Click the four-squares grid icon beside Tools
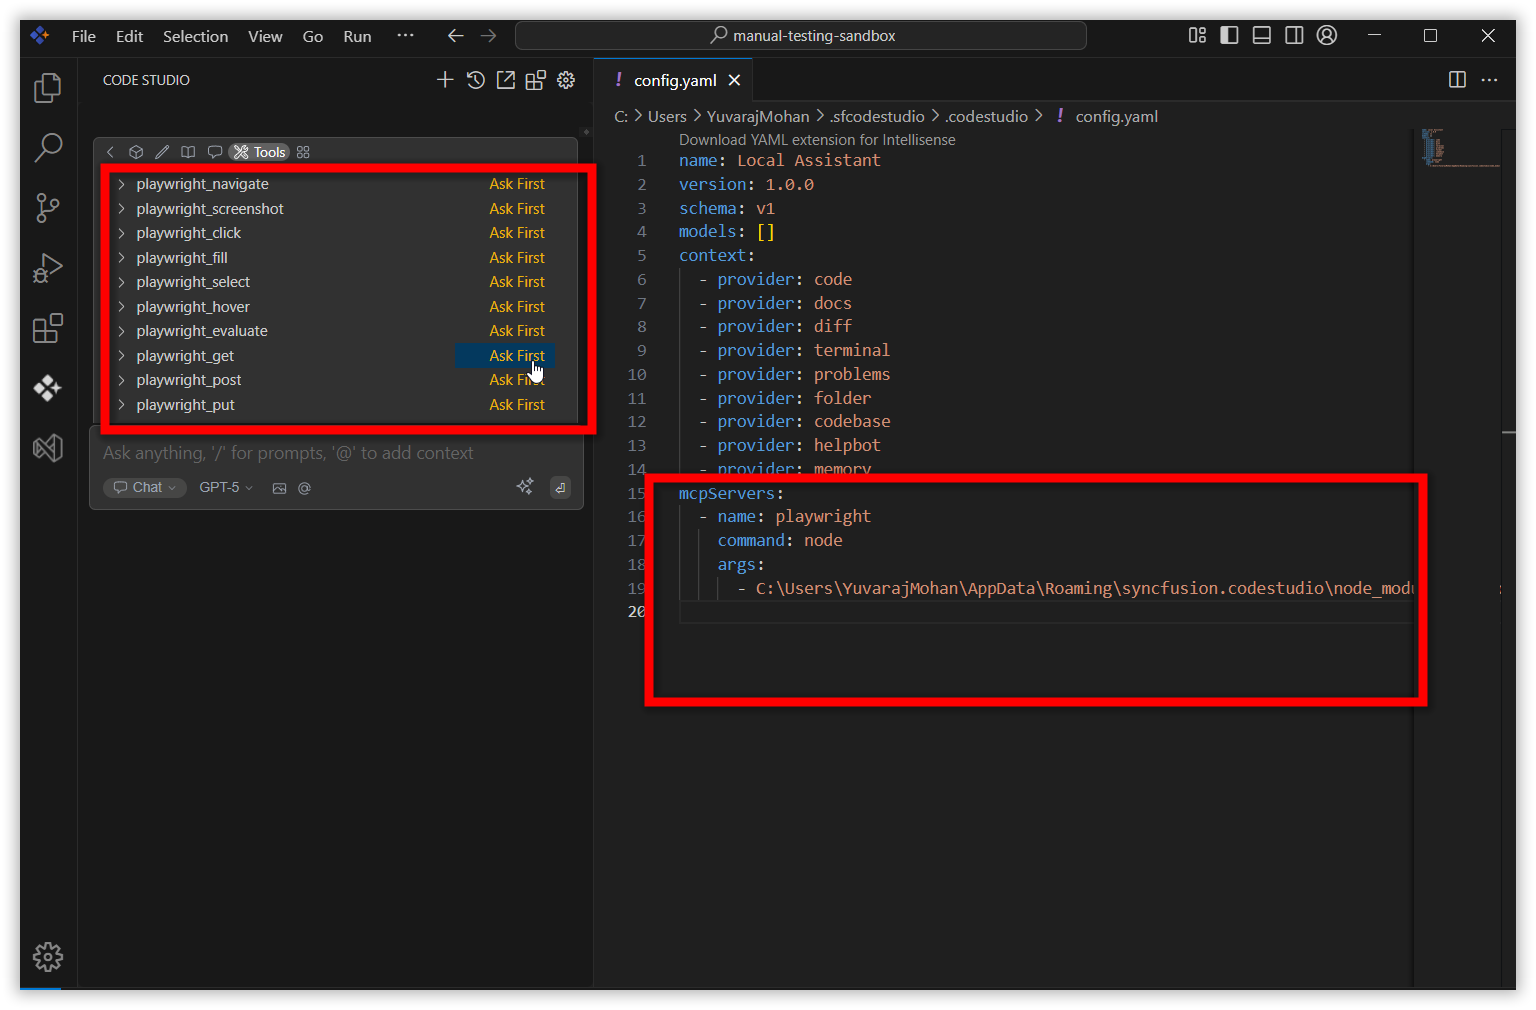Screen dimensions: 1536x1010 click(x=303, y=152)
